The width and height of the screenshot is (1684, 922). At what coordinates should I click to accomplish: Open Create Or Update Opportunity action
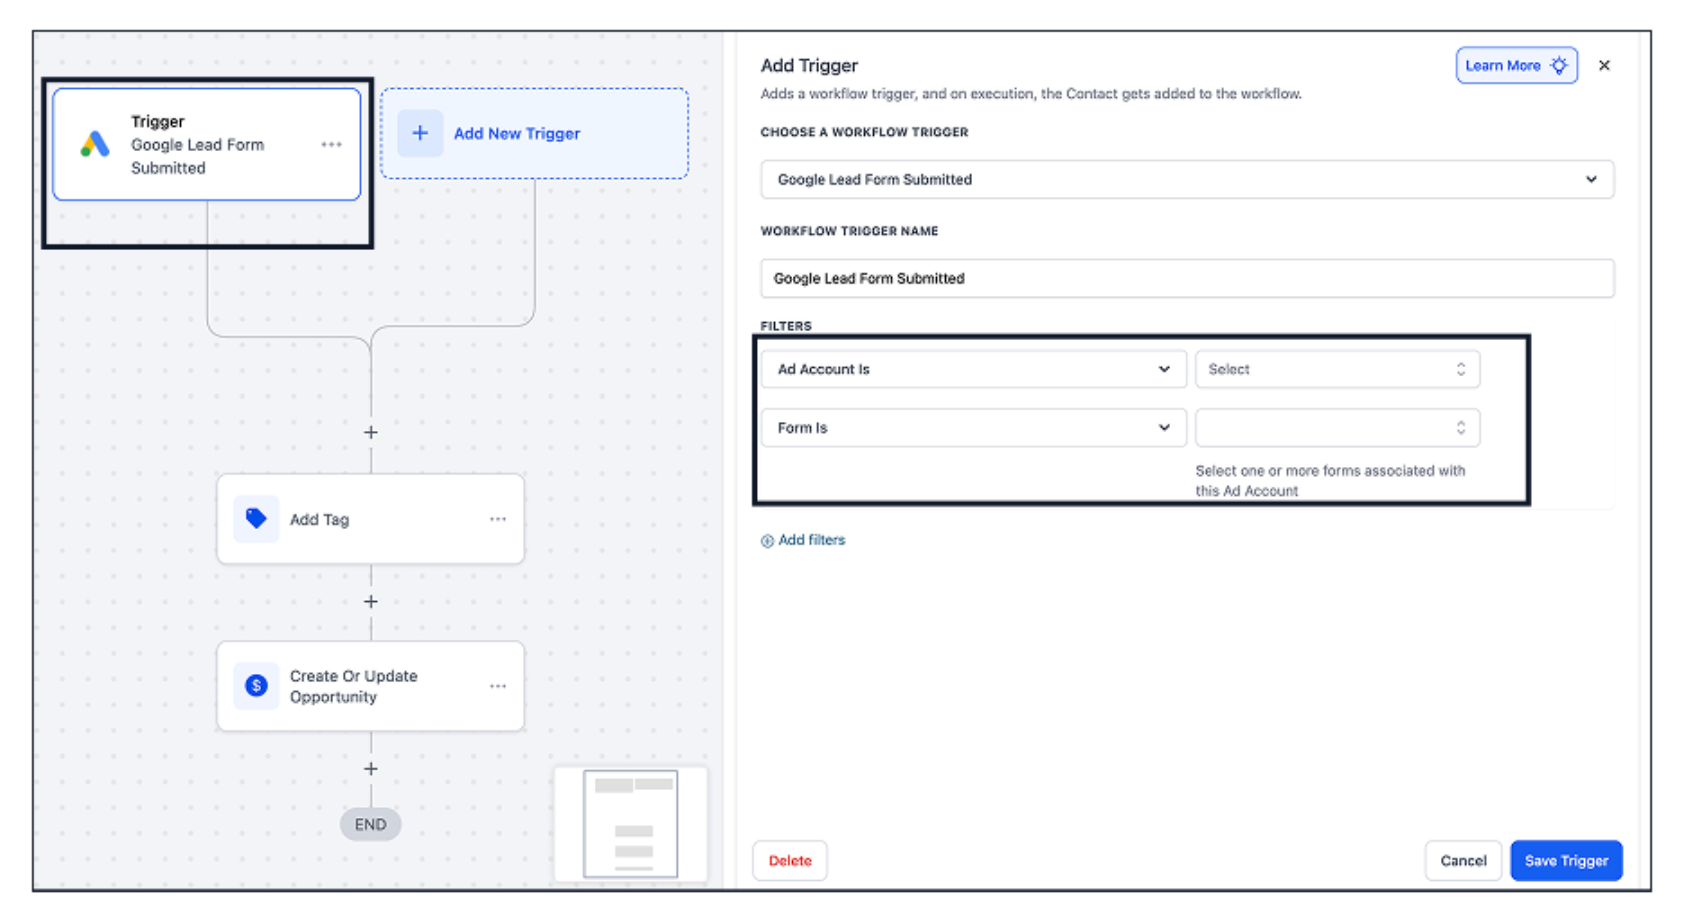[370, 686]
